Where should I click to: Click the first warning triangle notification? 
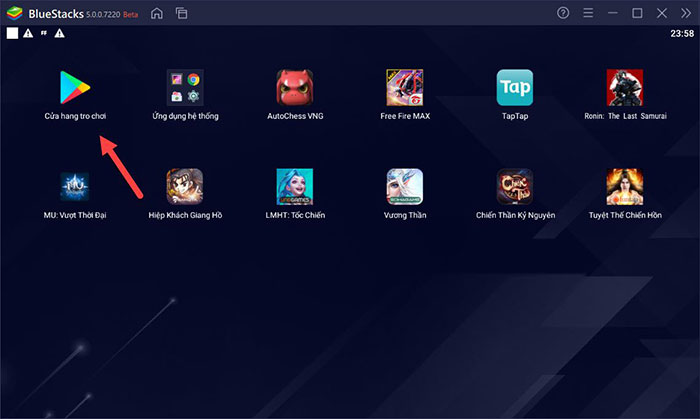(x=28, y=33)
